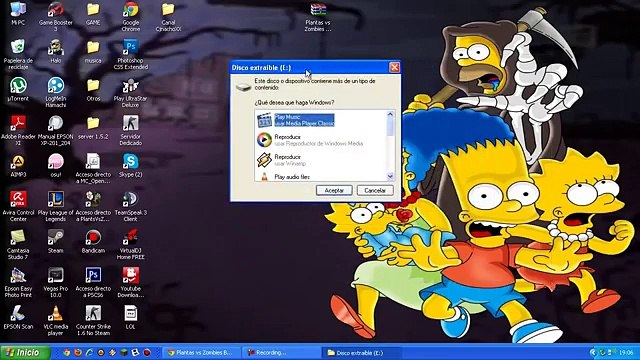This screenshot has height=360, width=640.
Task: Open AIMP3 music player
Action: pyautogui.click(x=18, y=165)
